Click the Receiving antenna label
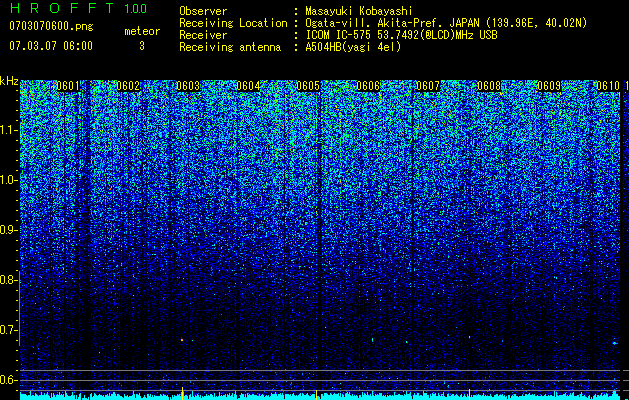The width and height of the screenshot is (629, 400). click(x=230, y=47)
